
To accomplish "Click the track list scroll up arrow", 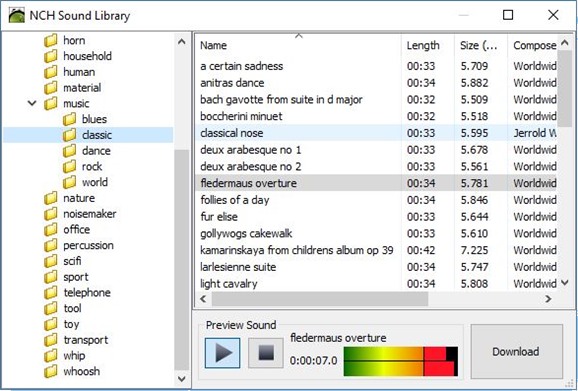I will click(565, 43).
